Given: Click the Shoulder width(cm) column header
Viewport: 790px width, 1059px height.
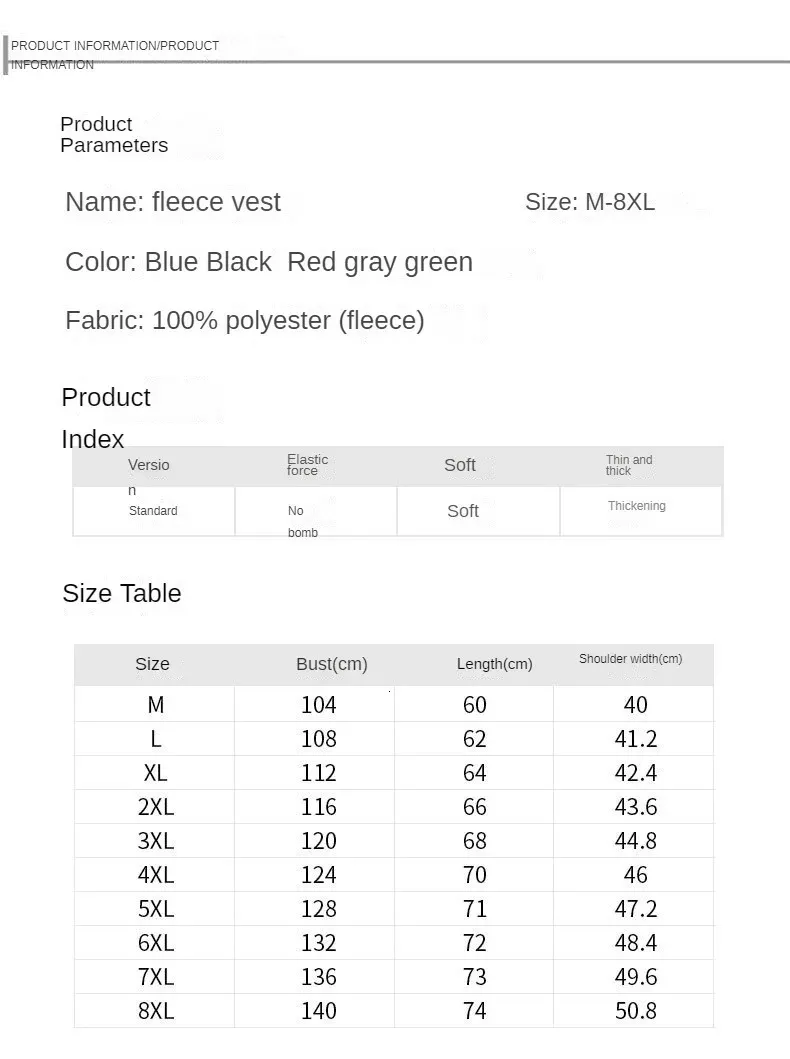Looking at the screenshot, I should (x=630, y=659).
